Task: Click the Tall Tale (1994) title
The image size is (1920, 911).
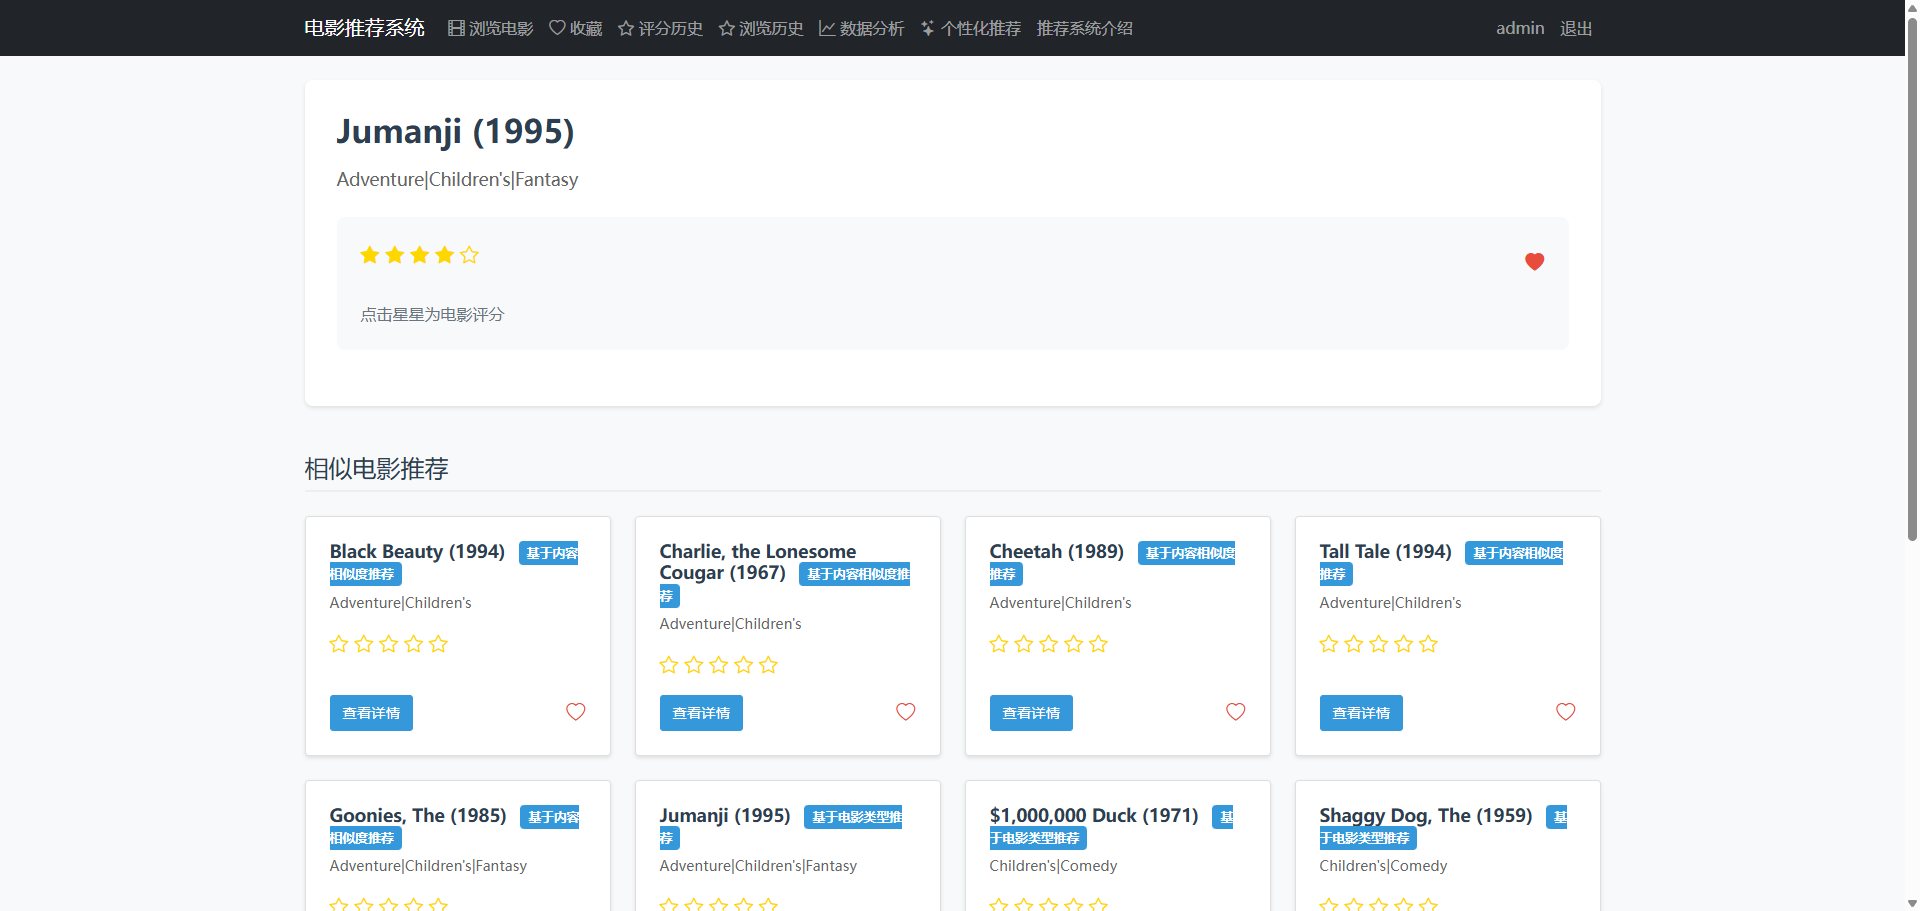Action: pos(1386,552)
